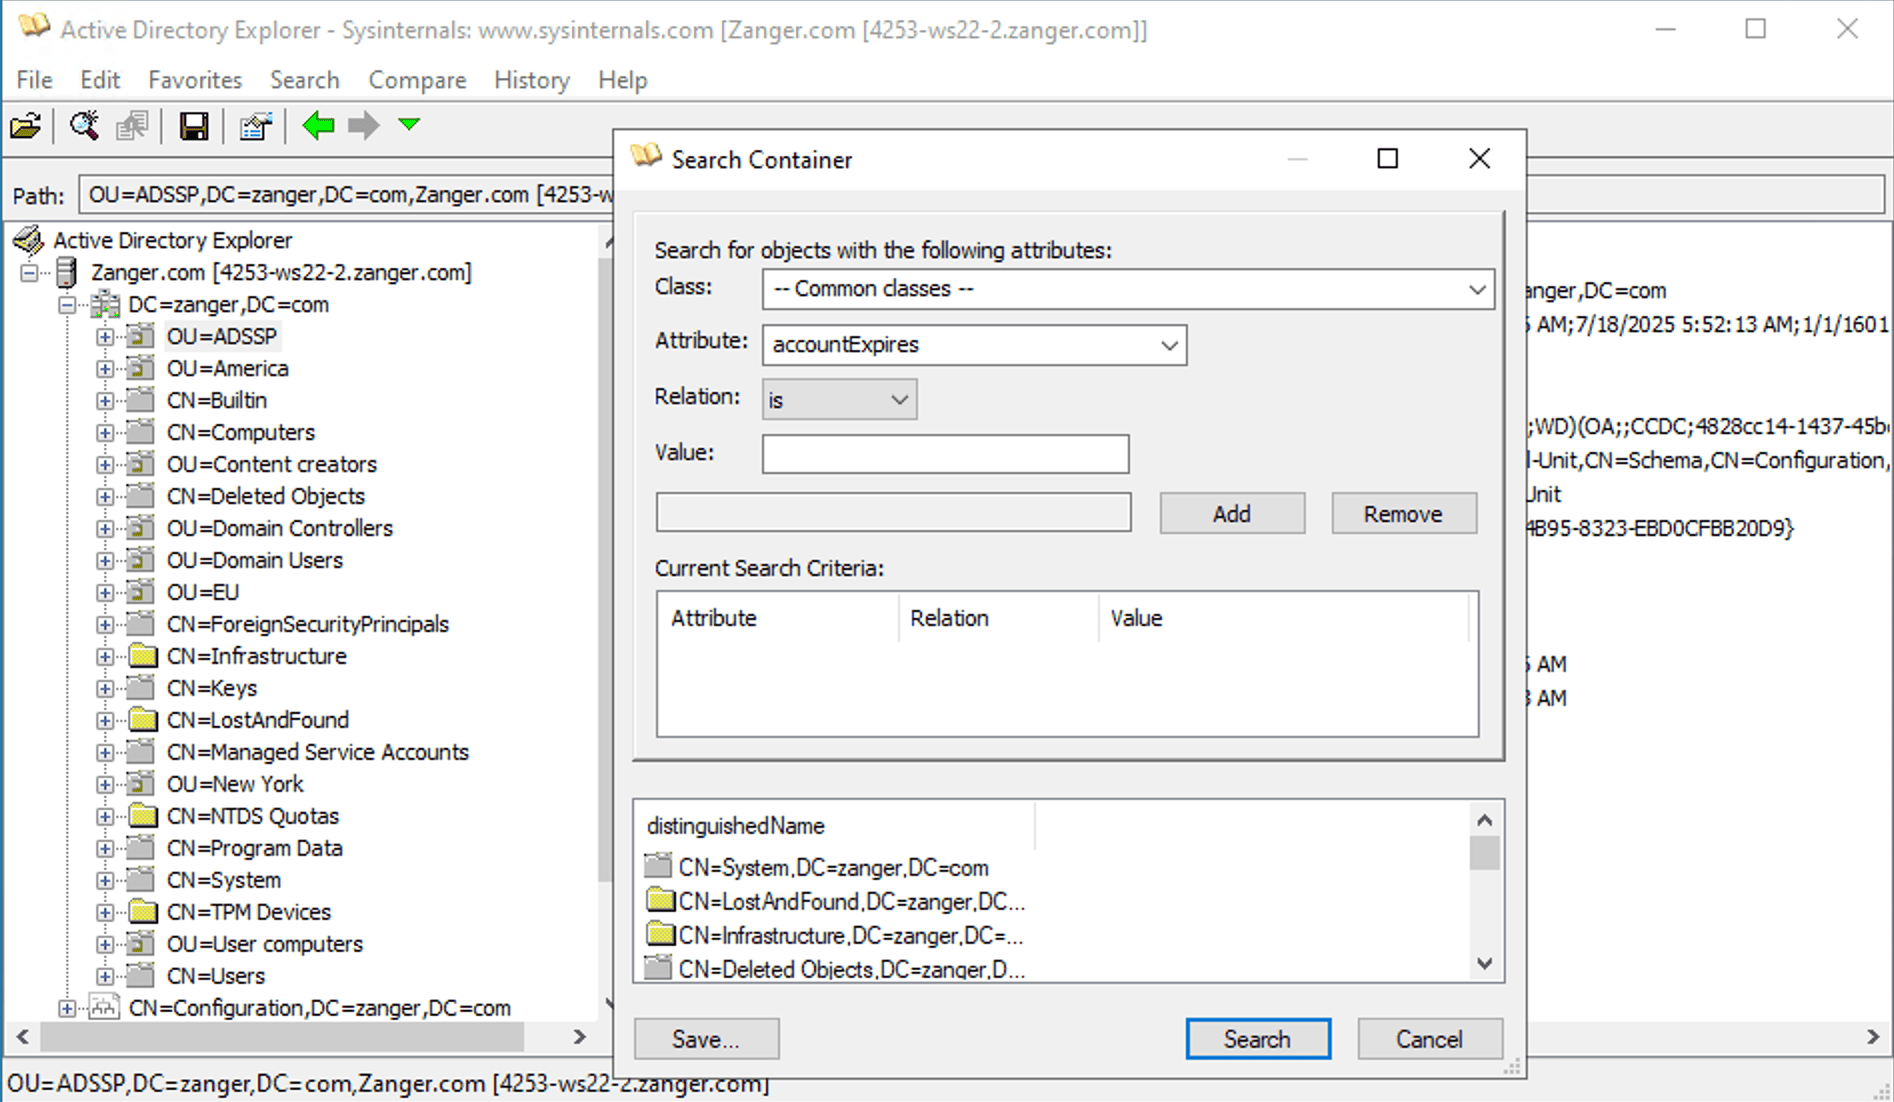Screen dimensions: 1894x1102
Task: Click the folder icon beside CN=LostAndFound result
Action: 660,901
